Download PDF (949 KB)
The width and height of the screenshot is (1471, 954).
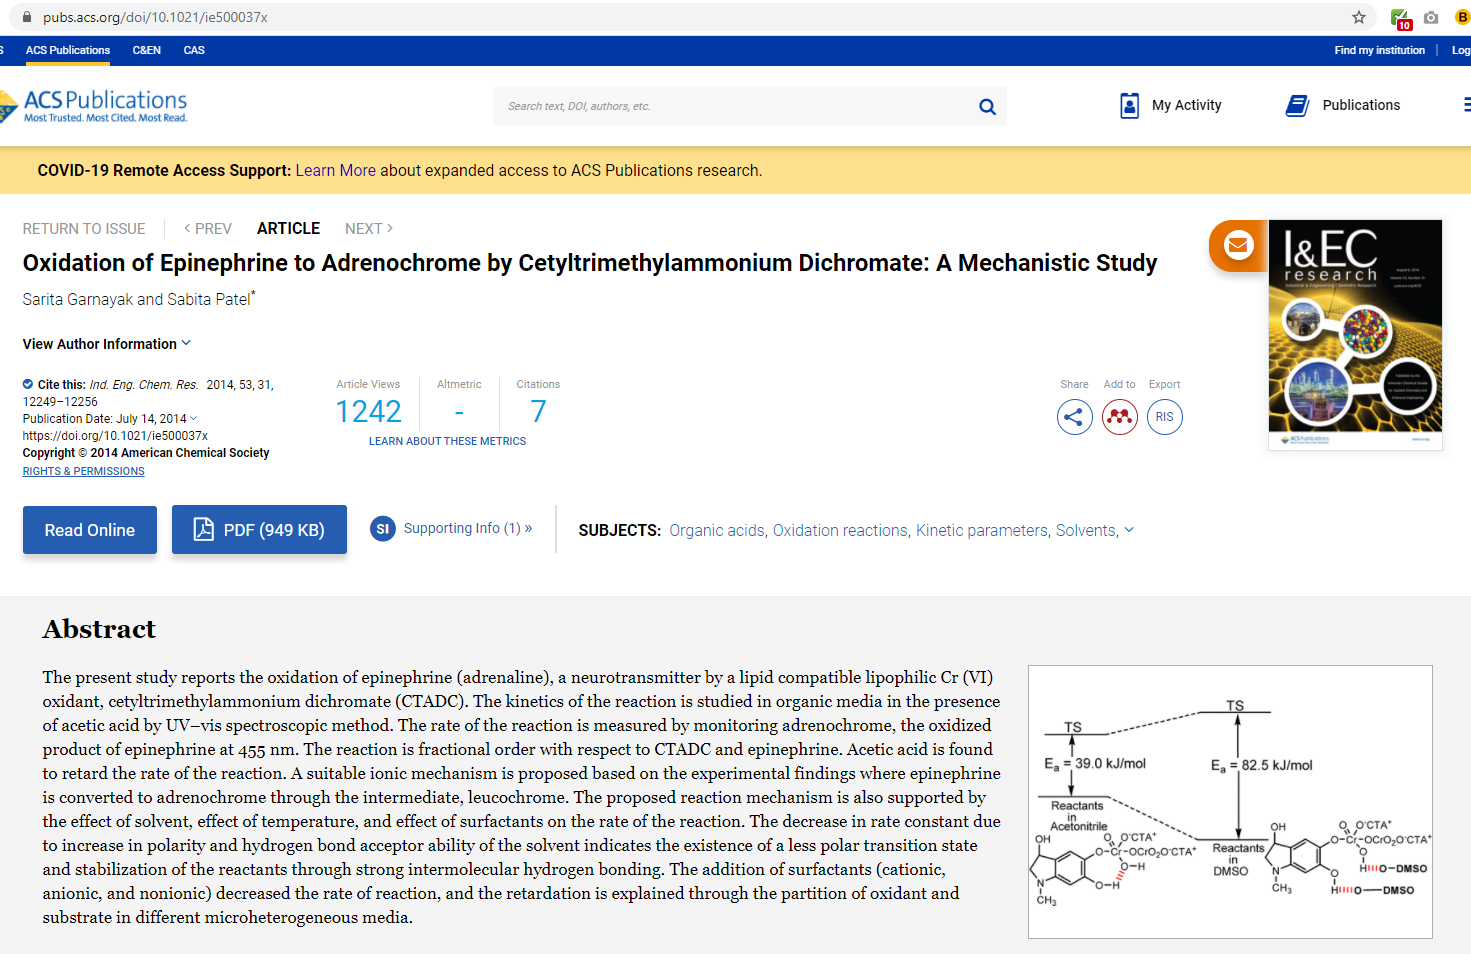click(x=259, y=530)
